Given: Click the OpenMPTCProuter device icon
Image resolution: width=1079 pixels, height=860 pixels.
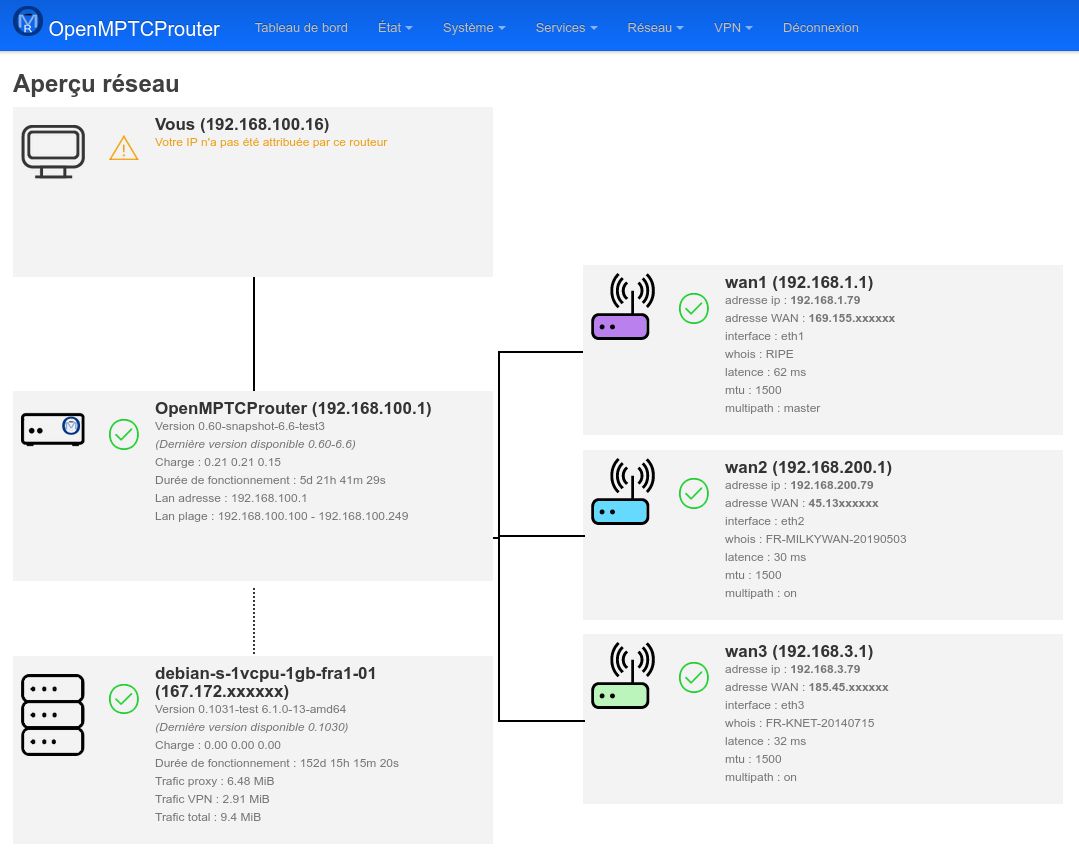Looking at the screenshot, I should point(52,429).
